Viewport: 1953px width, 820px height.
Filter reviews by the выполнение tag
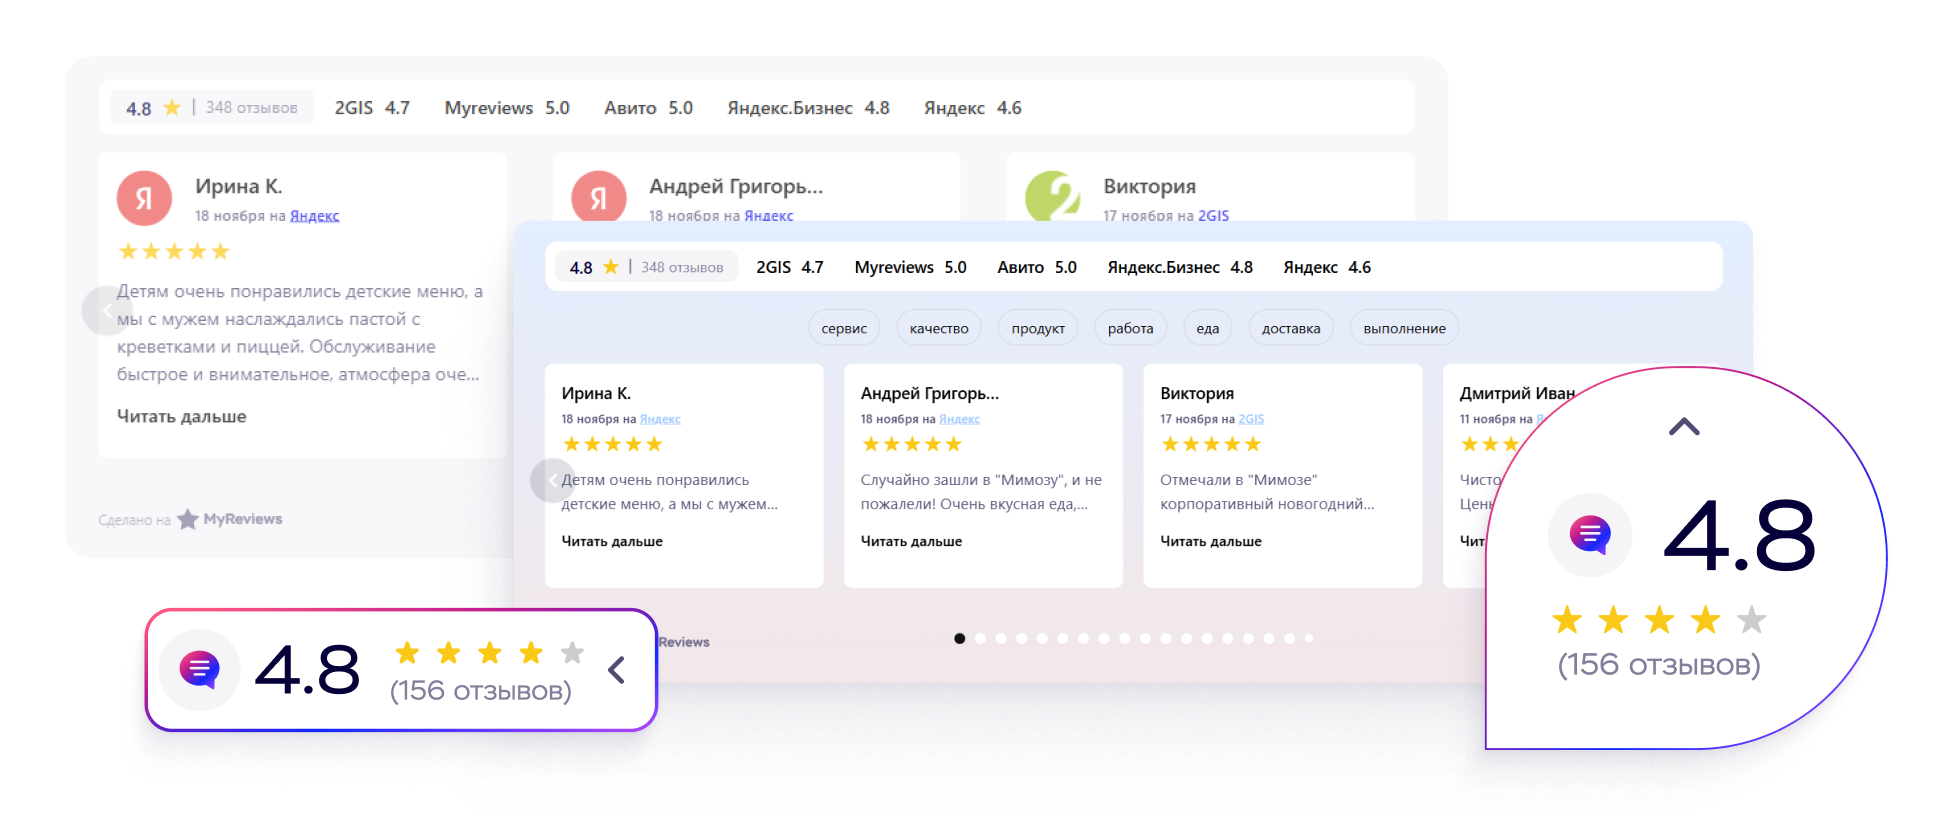pyautogui.click(x=1404, y=328)
